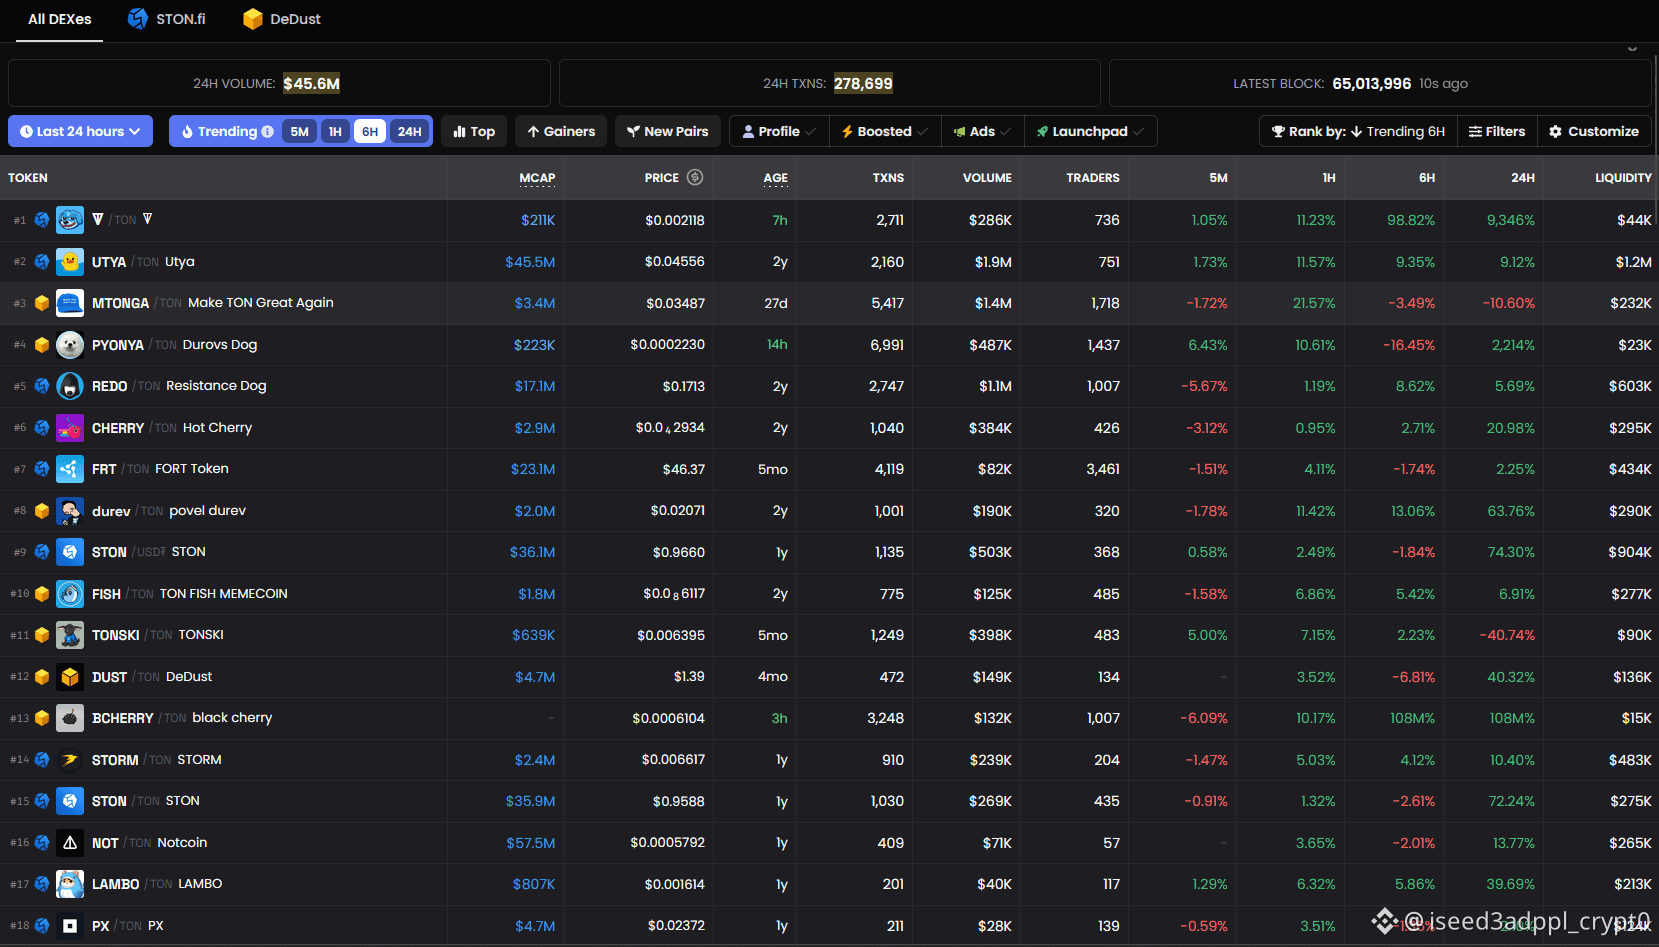
Task: Set trending timeframe to 24H
Action: (x=410, y=132)
